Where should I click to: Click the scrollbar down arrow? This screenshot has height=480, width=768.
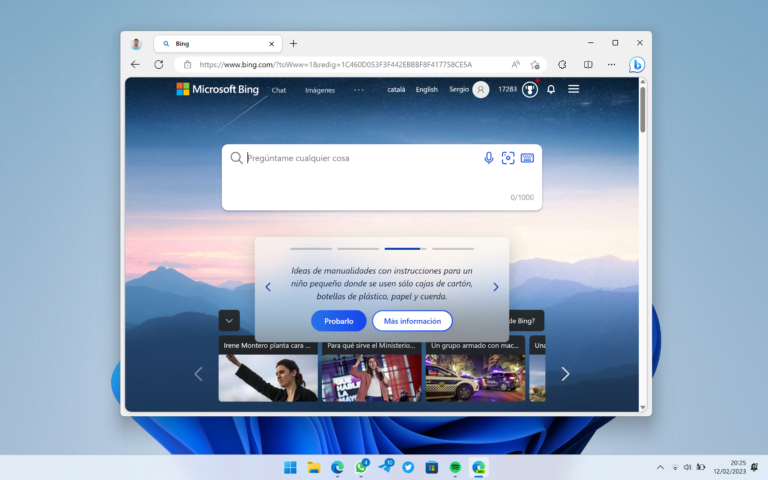click(x=643, y=408)
